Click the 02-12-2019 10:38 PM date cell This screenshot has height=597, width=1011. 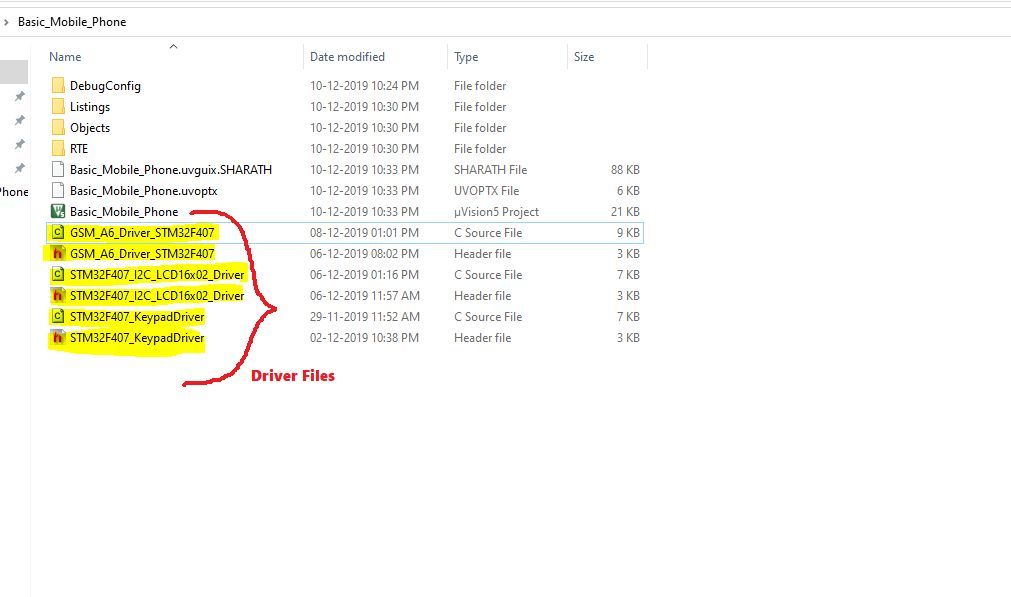click(364, 338)
